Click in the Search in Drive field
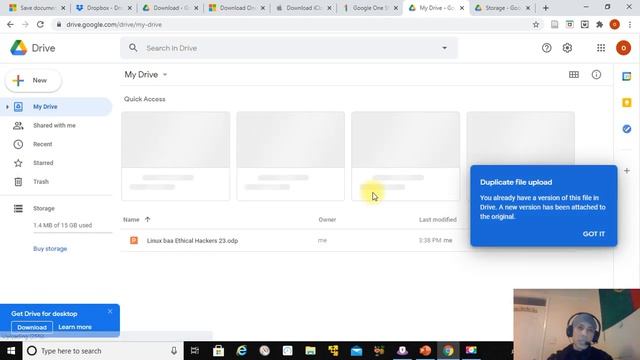 click(289, 48)
